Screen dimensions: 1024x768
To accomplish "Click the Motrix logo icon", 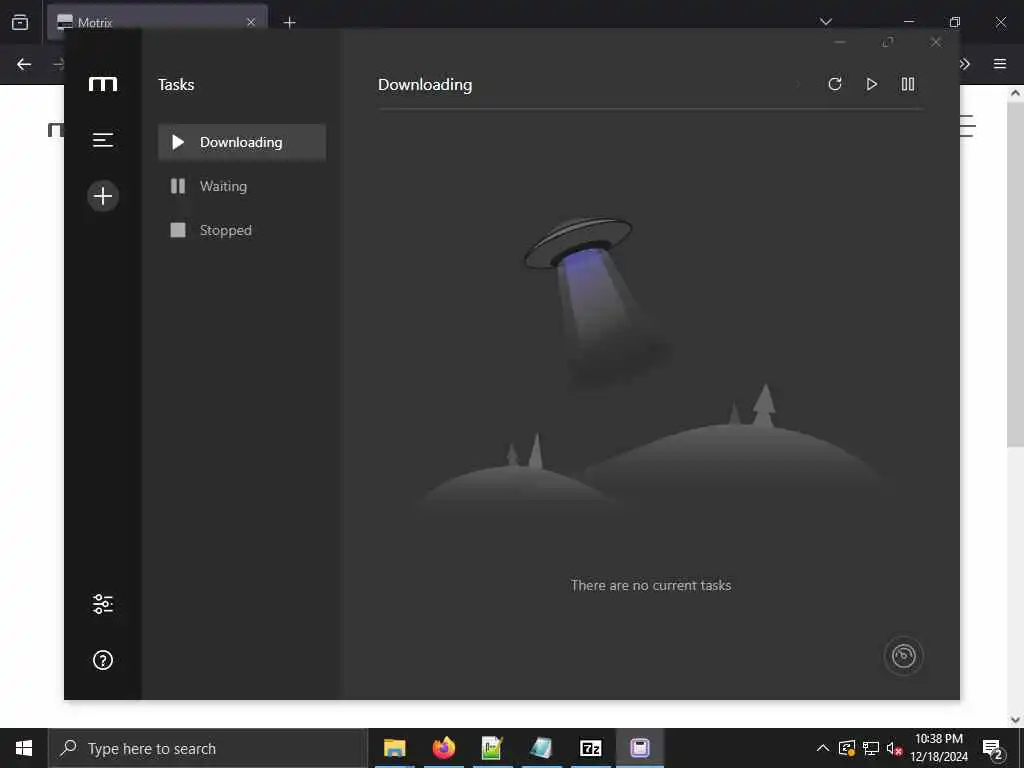I will 103,84.
